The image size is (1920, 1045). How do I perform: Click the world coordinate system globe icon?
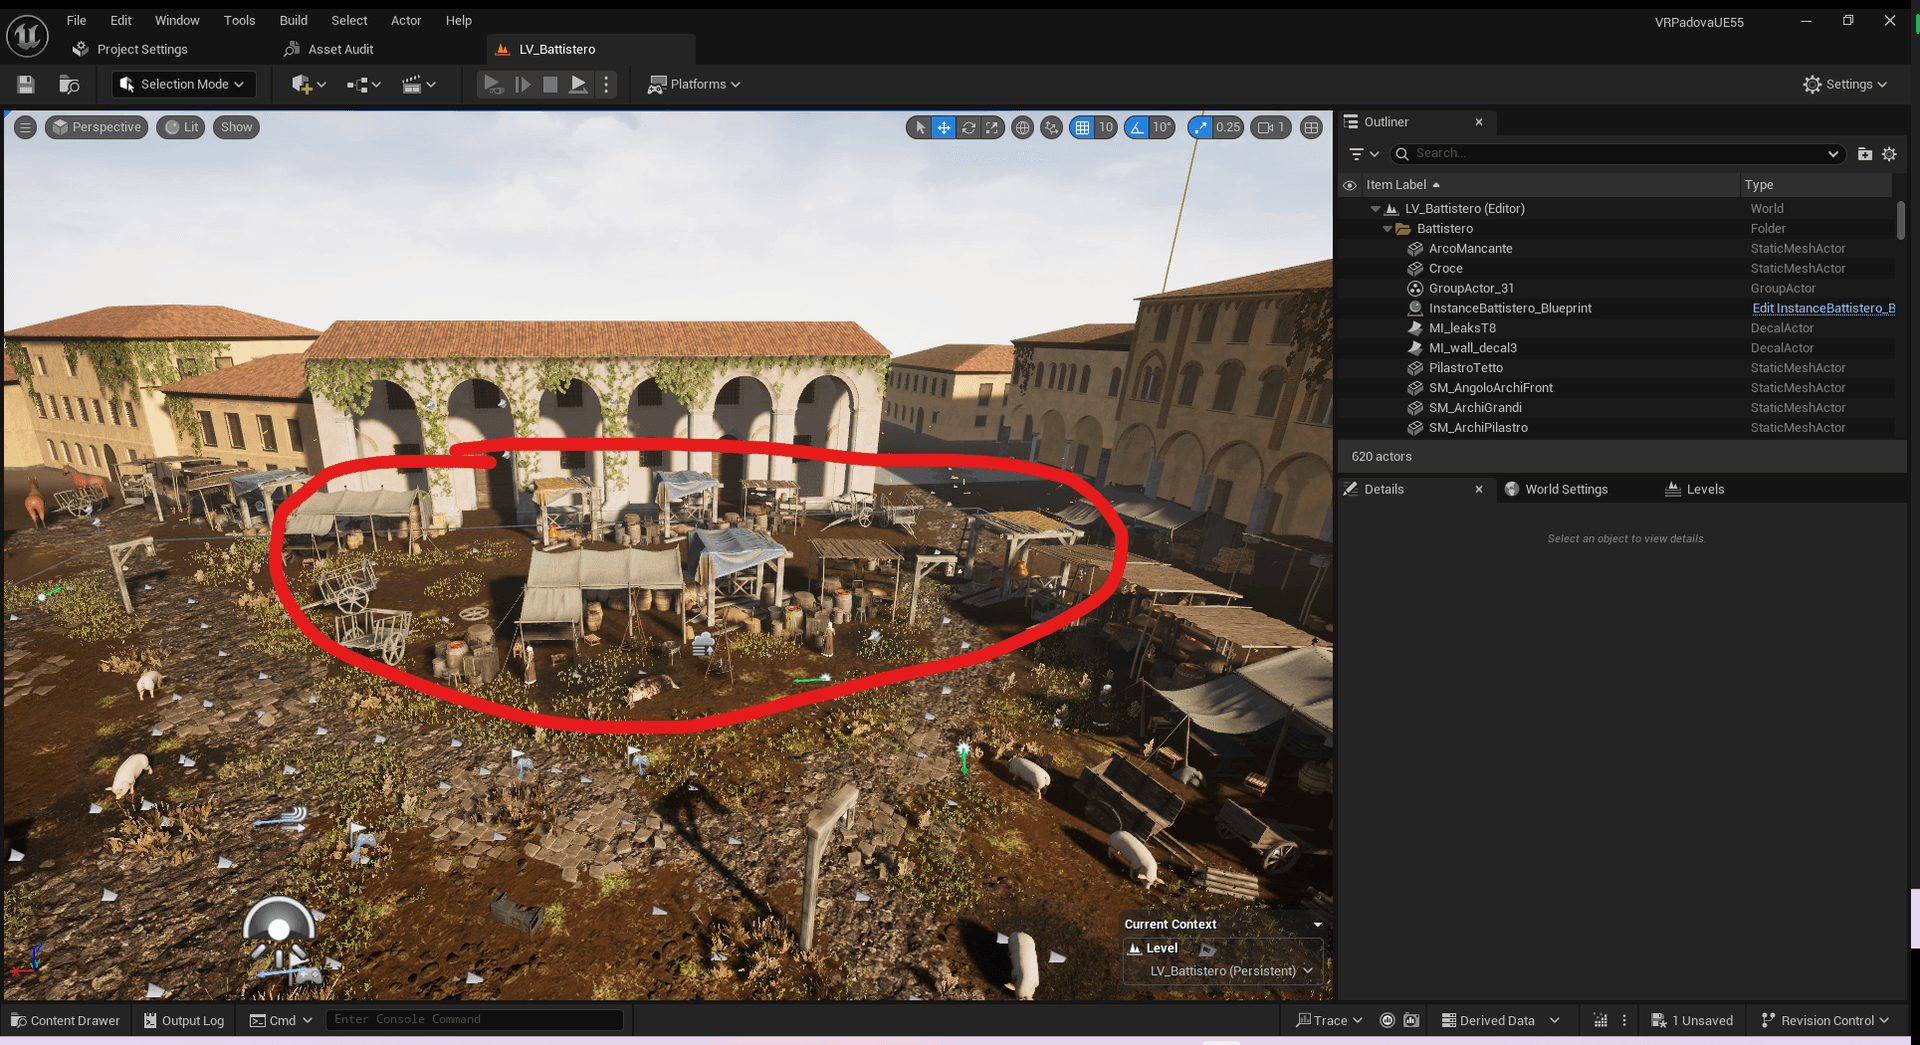tap(1022, 128)
